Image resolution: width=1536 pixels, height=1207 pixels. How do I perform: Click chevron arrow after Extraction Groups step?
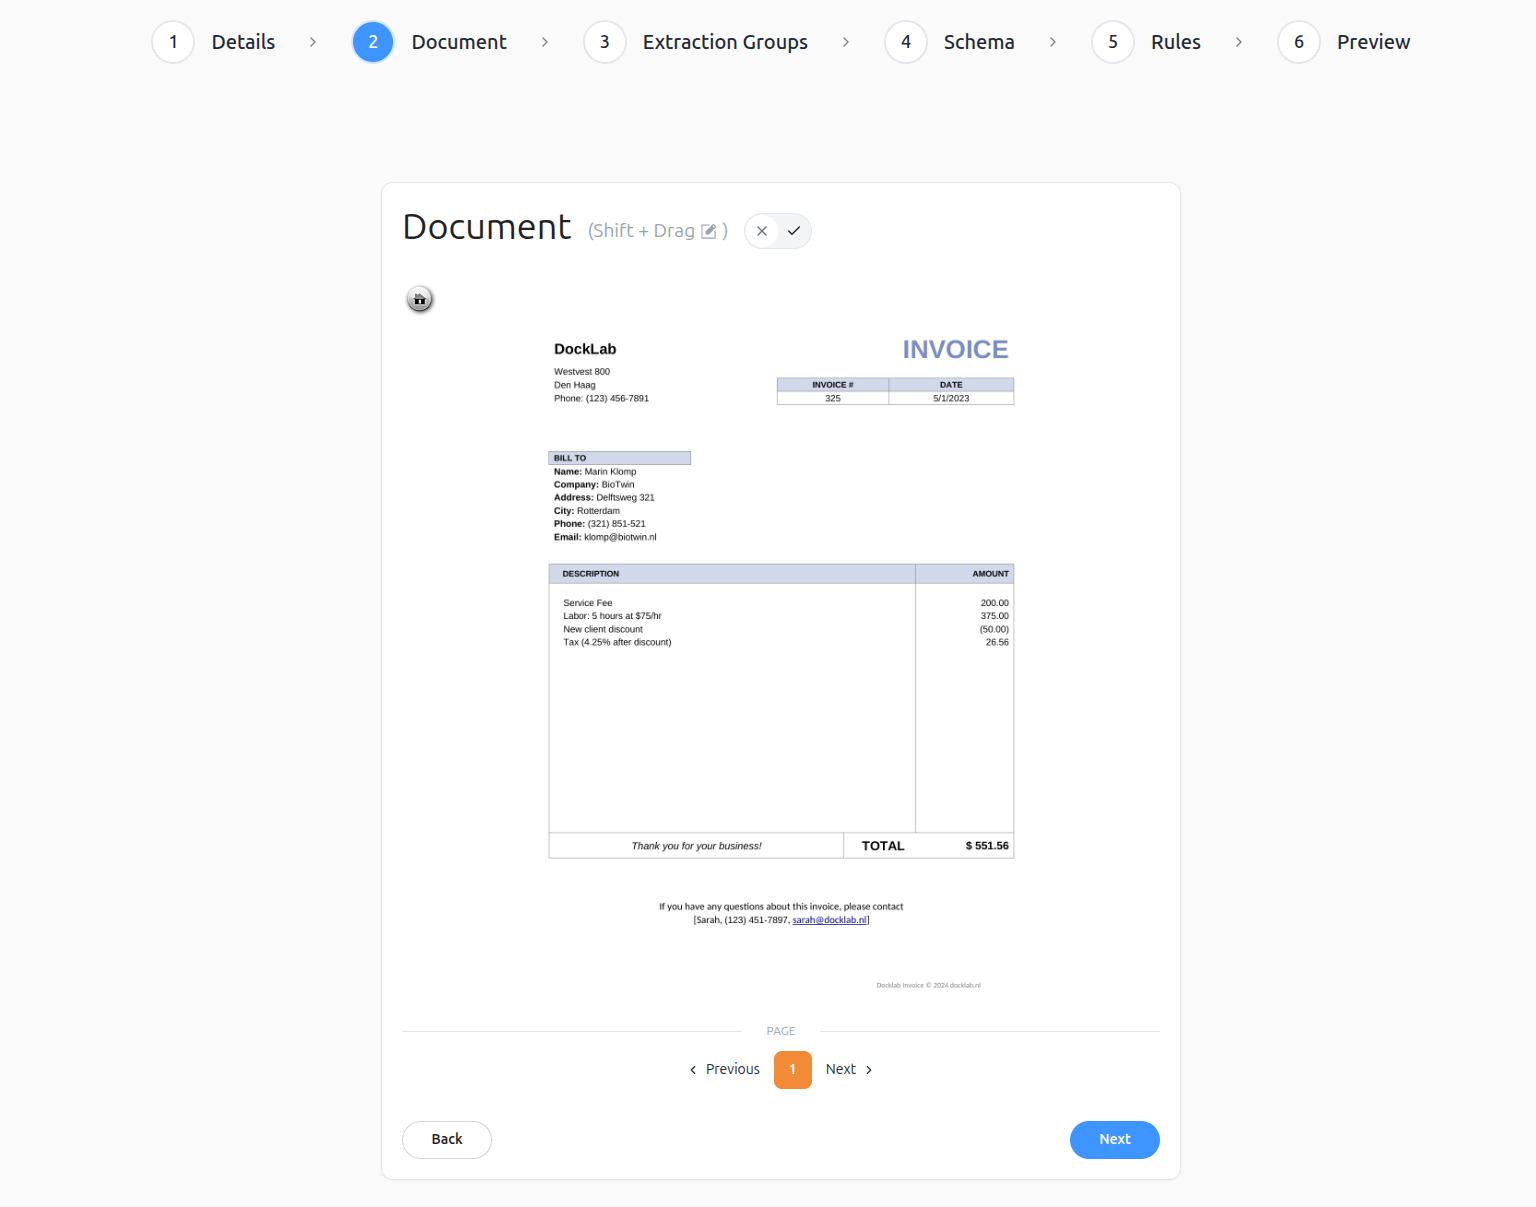click(x=846, y=42)
